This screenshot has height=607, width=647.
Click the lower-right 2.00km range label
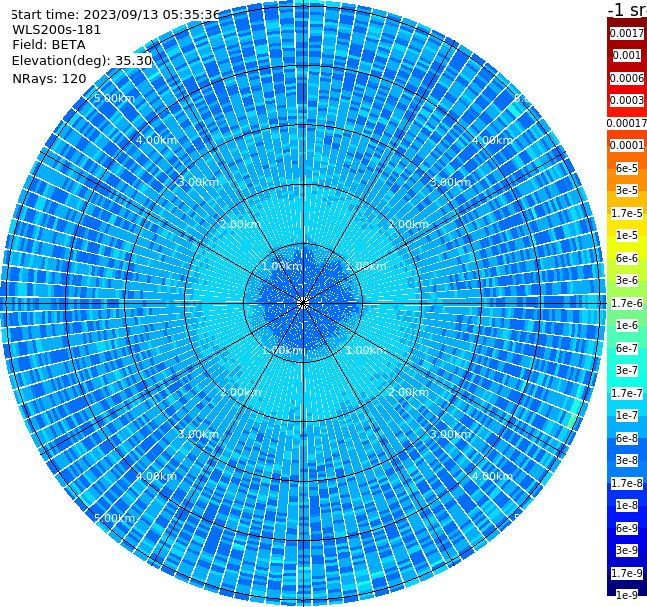[408, 392]
